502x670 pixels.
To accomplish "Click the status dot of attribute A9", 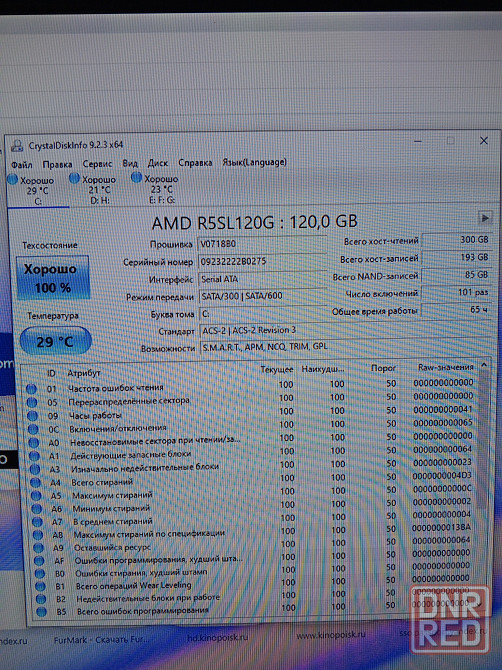I will point(38,547).
